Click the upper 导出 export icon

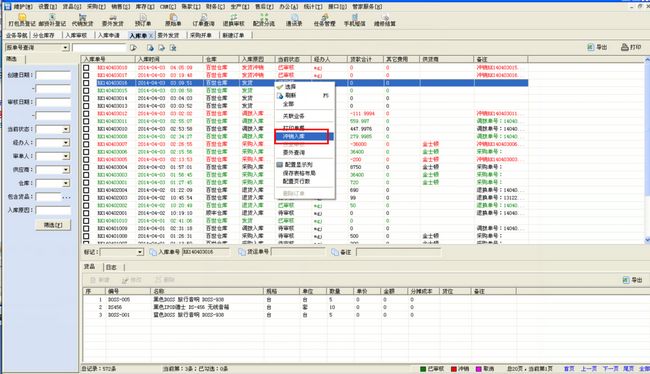[591, 47]
